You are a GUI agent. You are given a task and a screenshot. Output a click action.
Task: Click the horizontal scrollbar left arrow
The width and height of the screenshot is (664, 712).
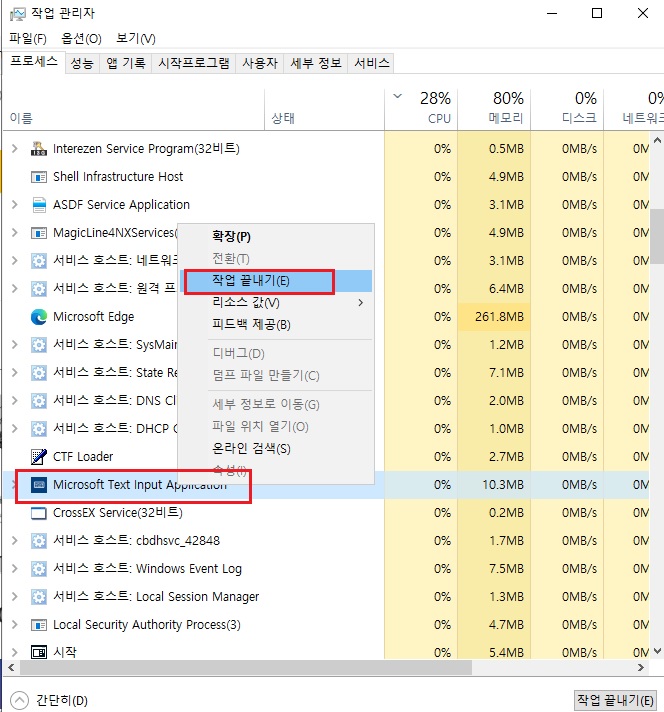[11, 668]
